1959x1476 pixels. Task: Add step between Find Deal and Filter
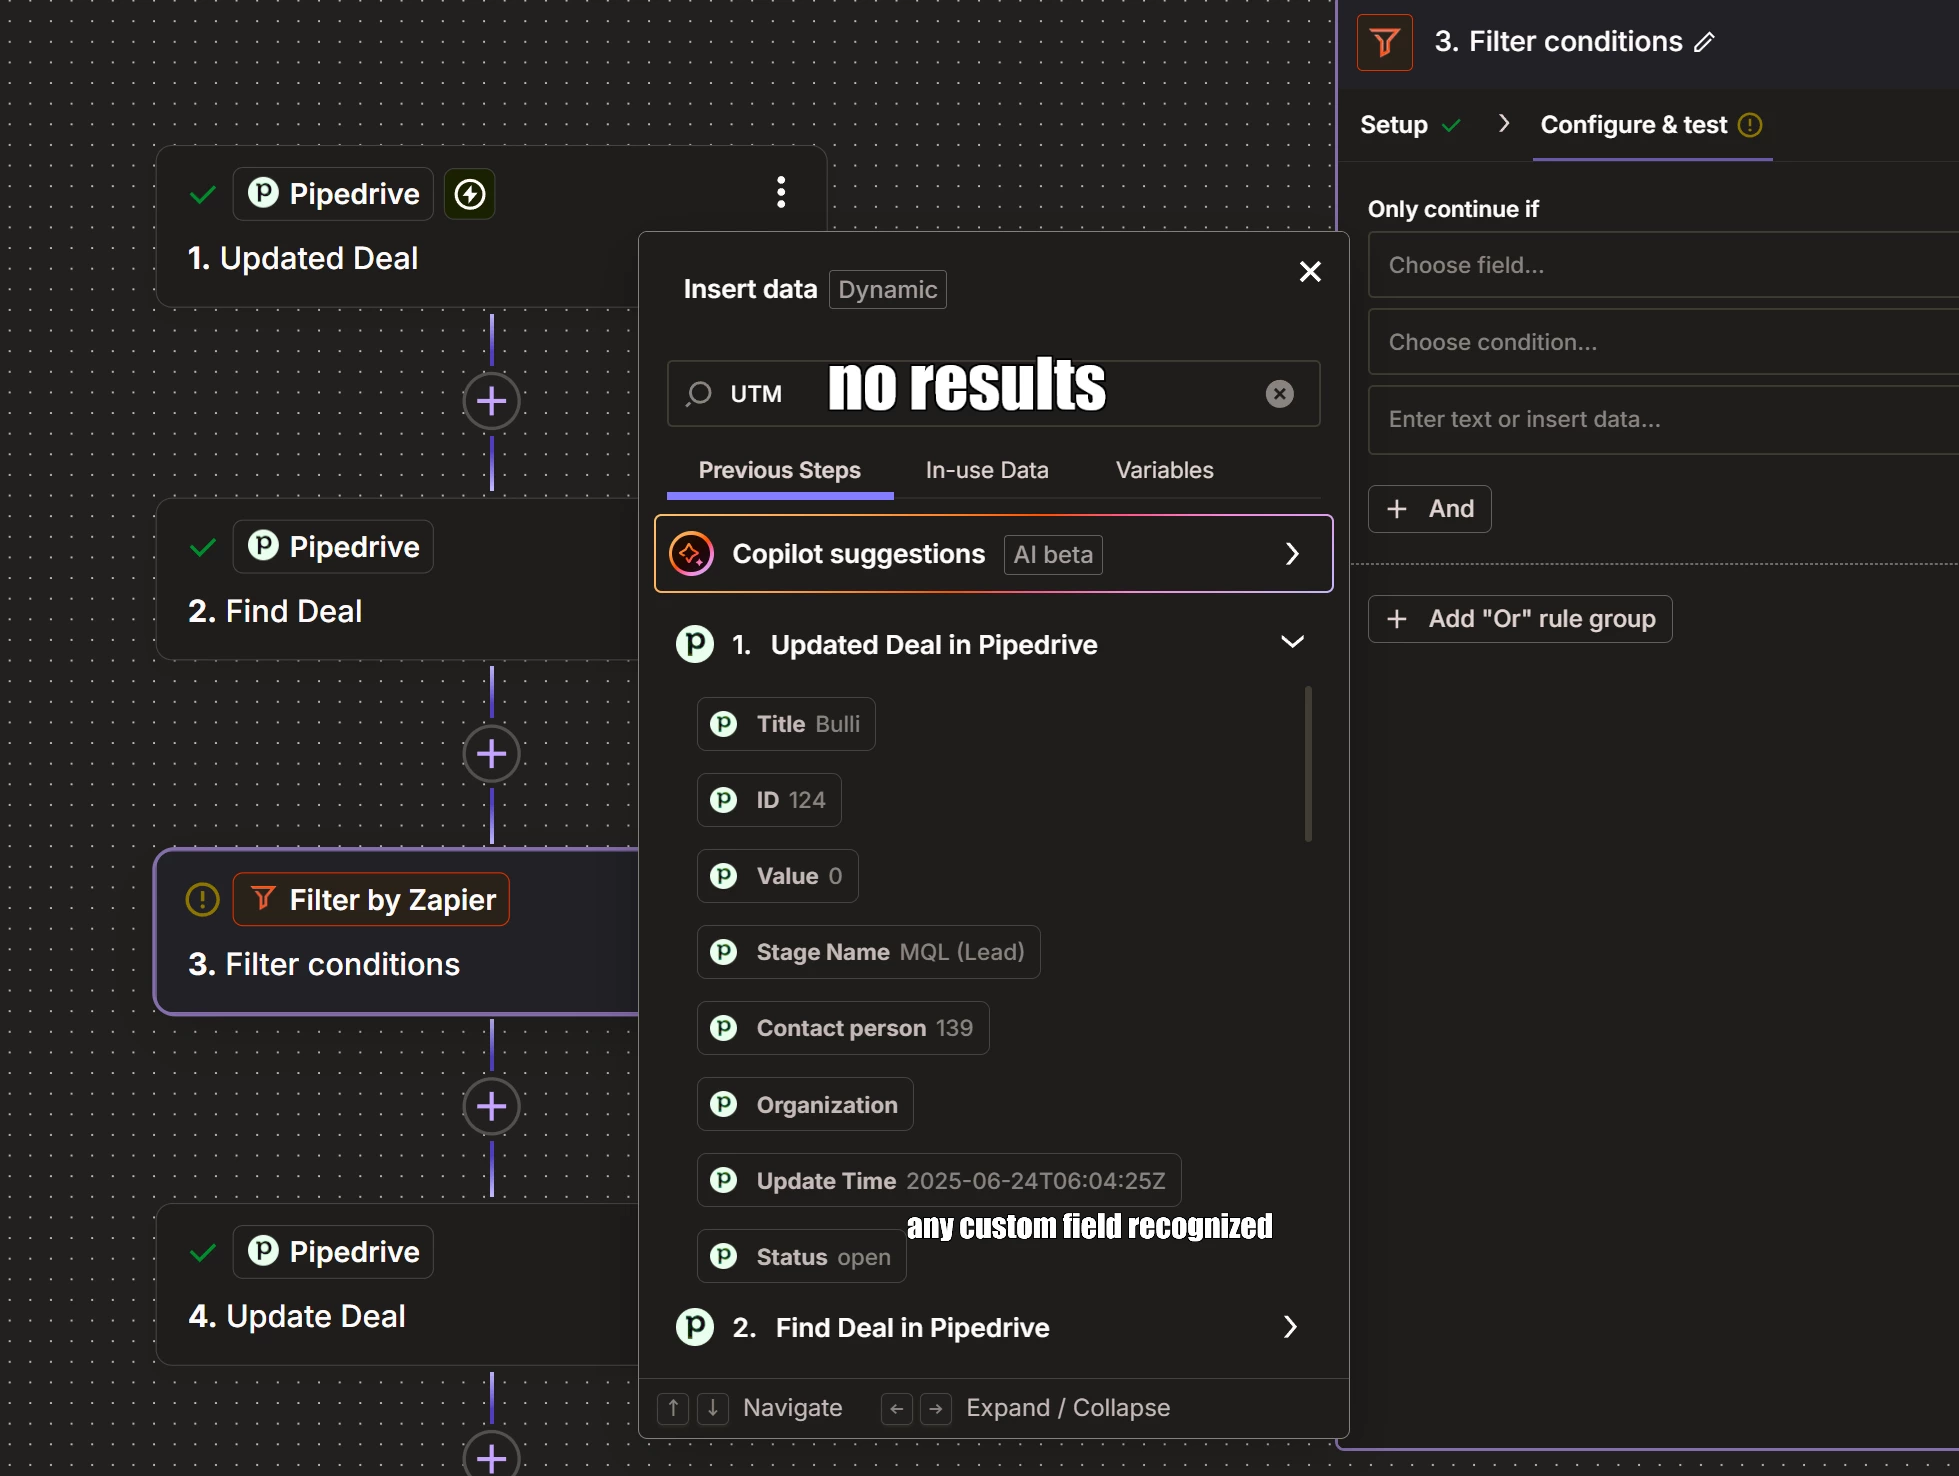(491, 754)
